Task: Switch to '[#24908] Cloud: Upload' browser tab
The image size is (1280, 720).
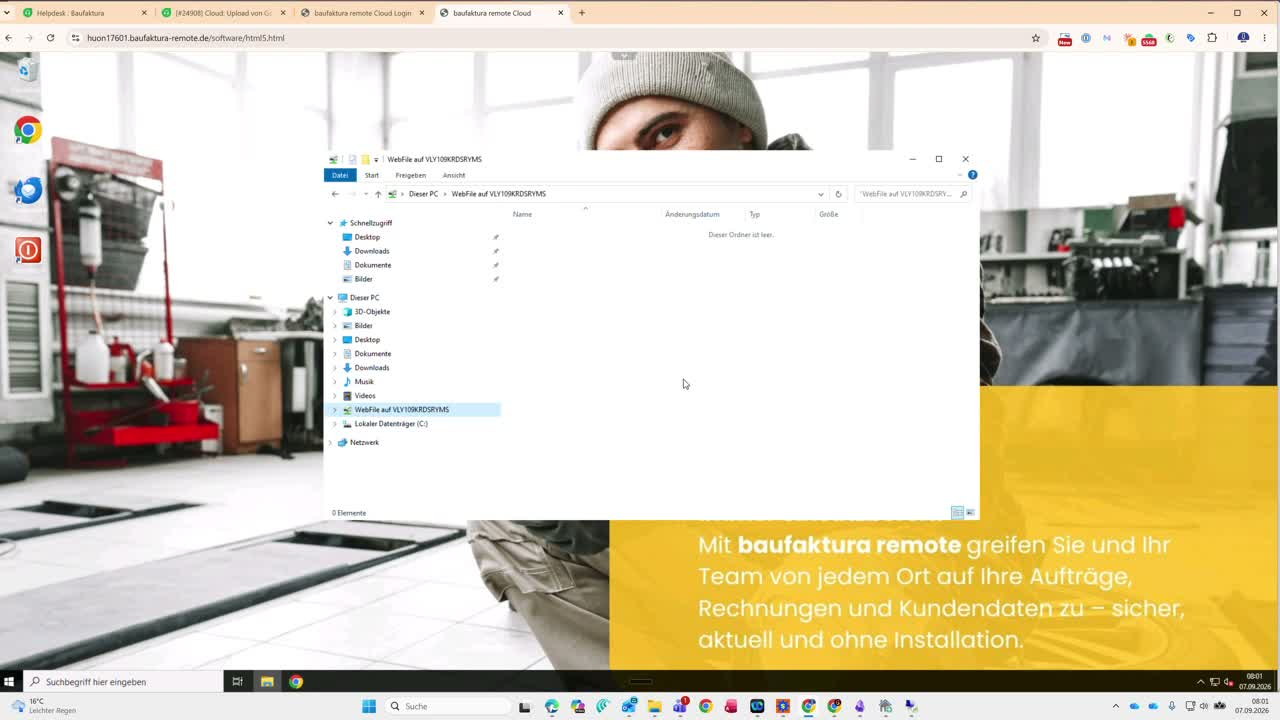Action: 223,13
